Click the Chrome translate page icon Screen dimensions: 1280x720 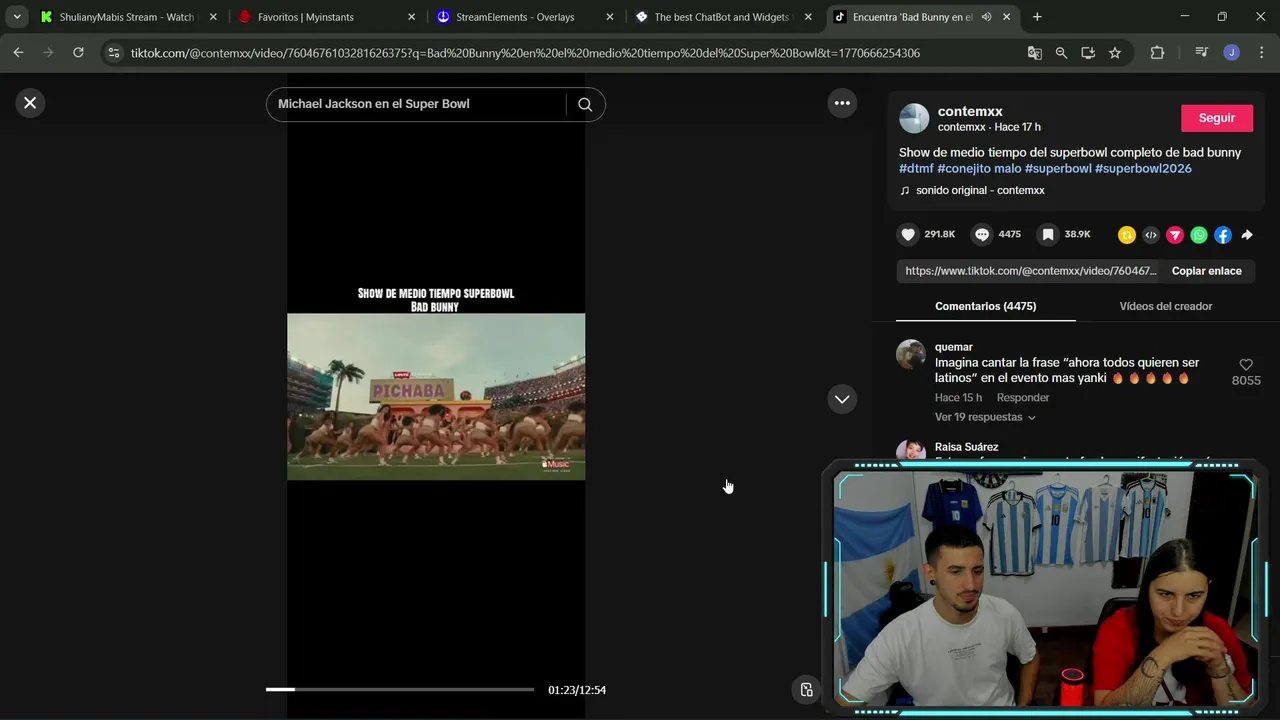(1035, 53)
